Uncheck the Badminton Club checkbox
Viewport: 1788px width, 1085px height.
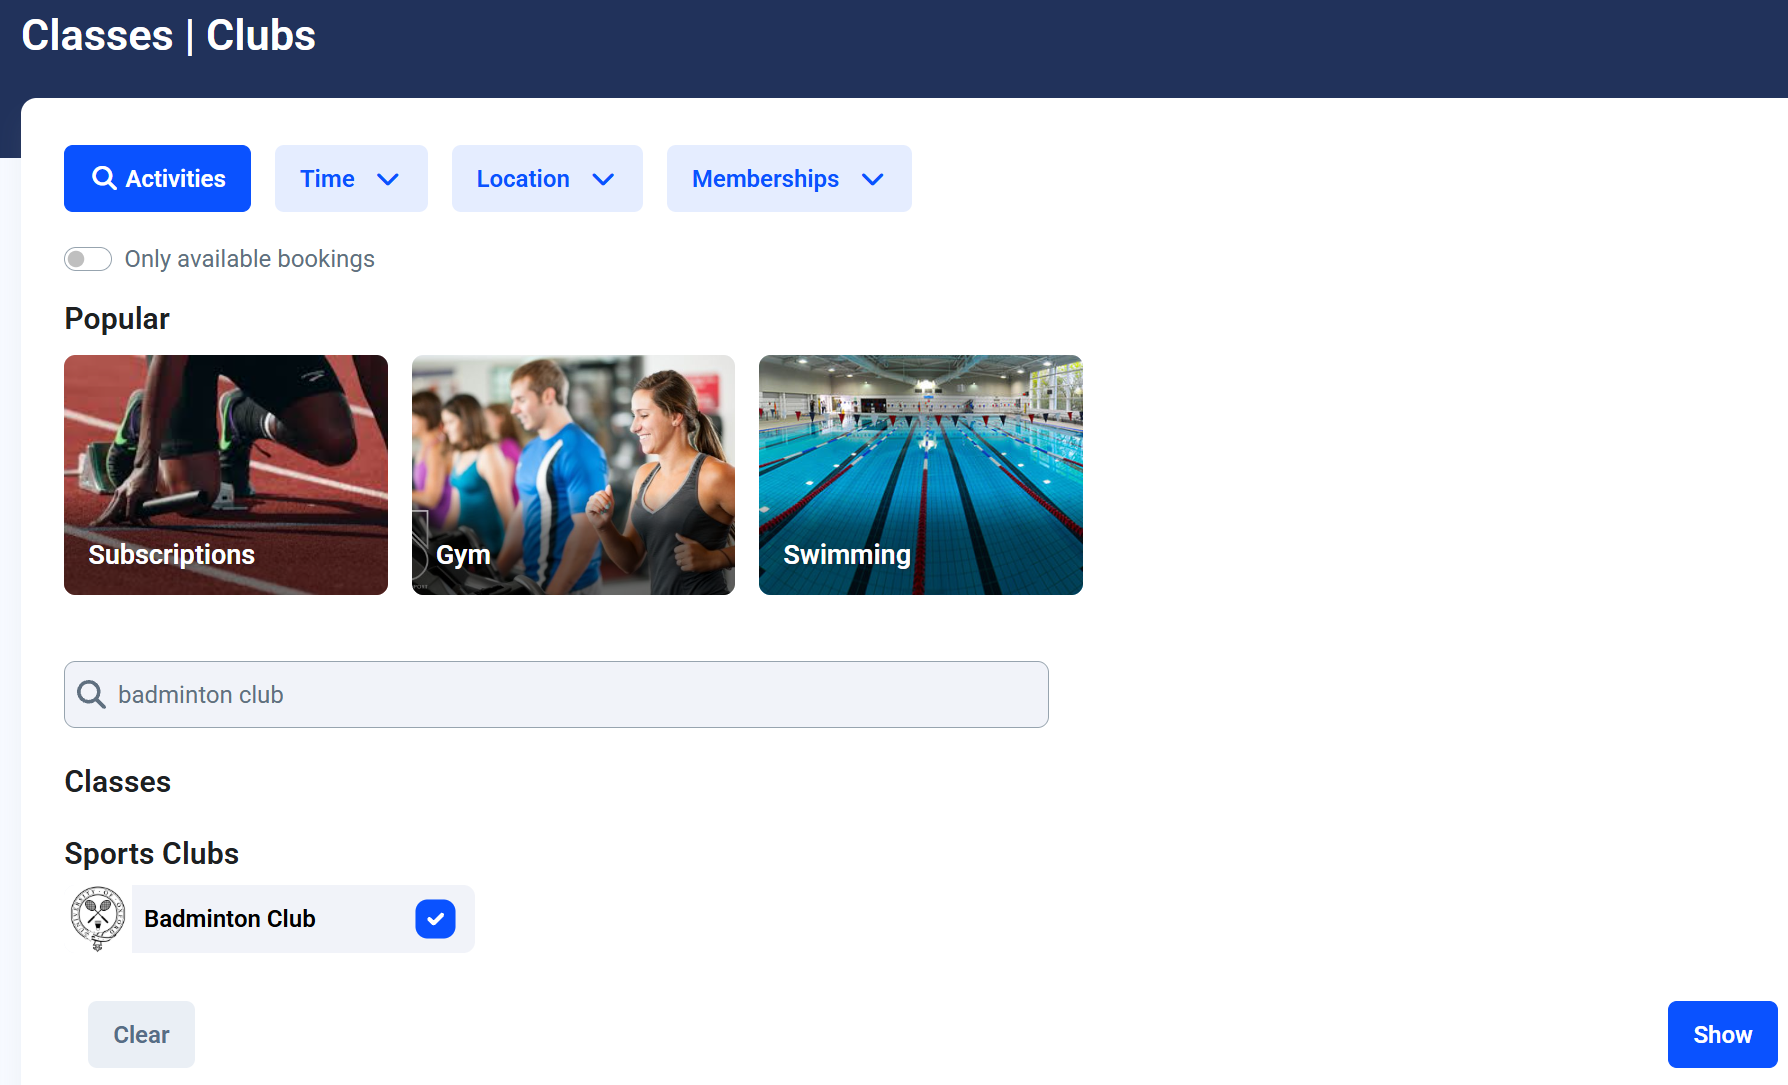point(435,919)
